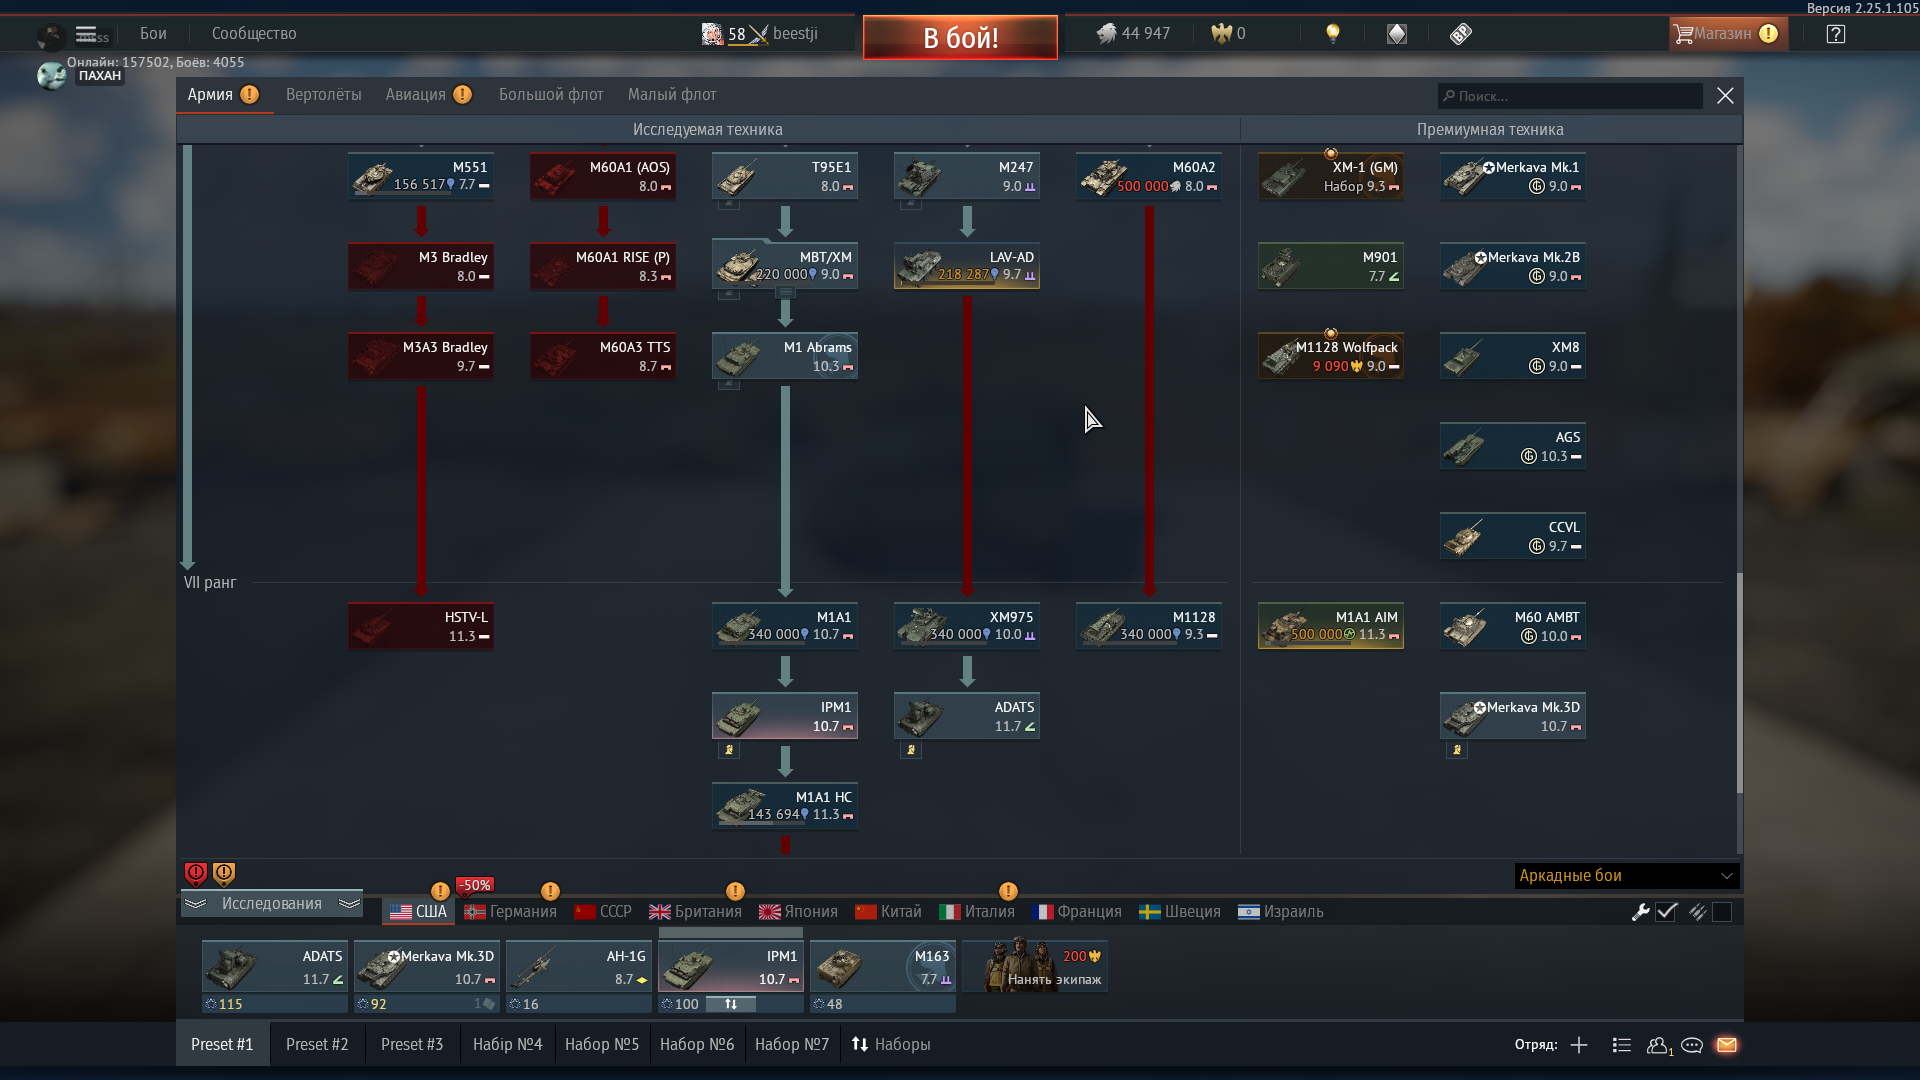The height and width of the screenshot is (1080, 1920).
Task: Click the research tree vertical scrollbar
Action: [1739, 684]
